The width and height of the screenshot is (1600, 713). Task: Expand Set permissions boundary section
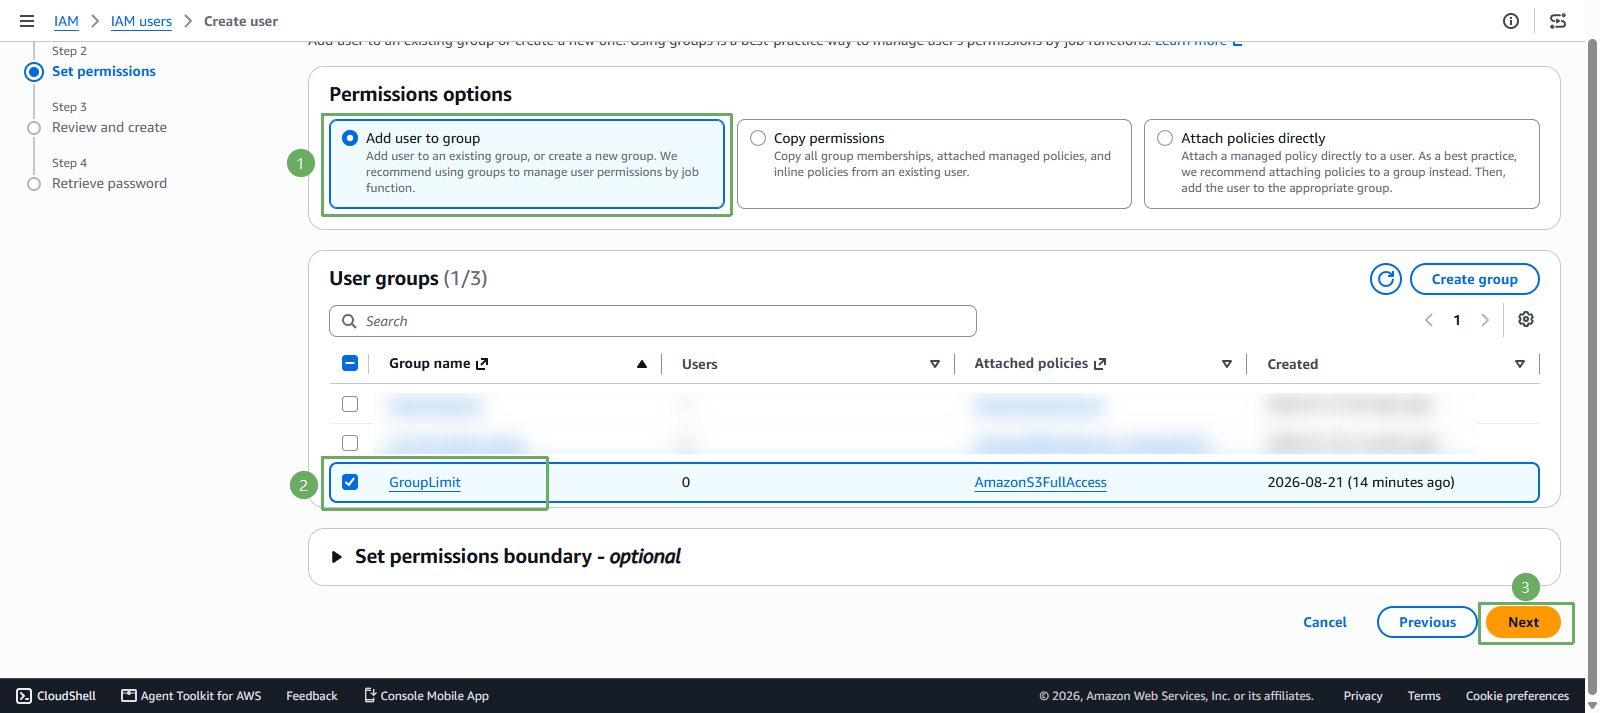tap(337, 557)
